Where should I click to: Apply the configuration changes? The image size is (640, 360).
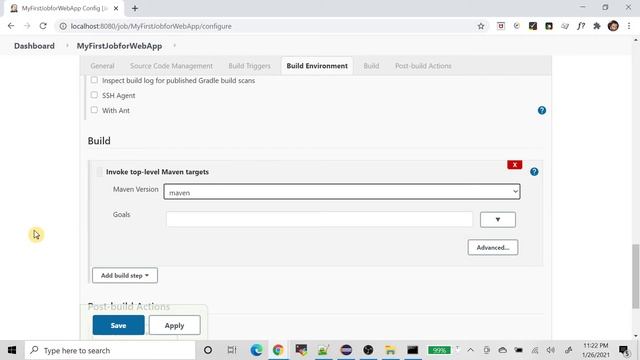click(x=175, y=325)
